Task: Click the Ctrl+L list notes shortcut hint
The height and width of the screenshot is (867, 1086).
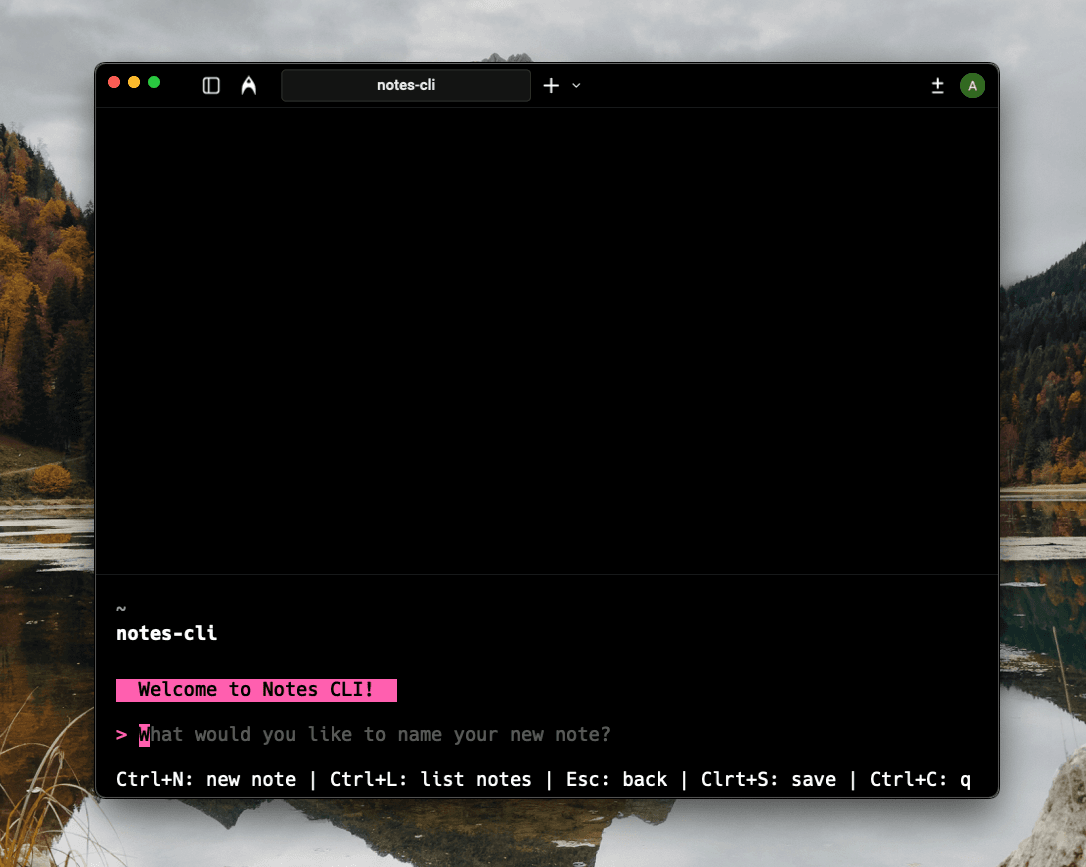Action: click(430, 779)
